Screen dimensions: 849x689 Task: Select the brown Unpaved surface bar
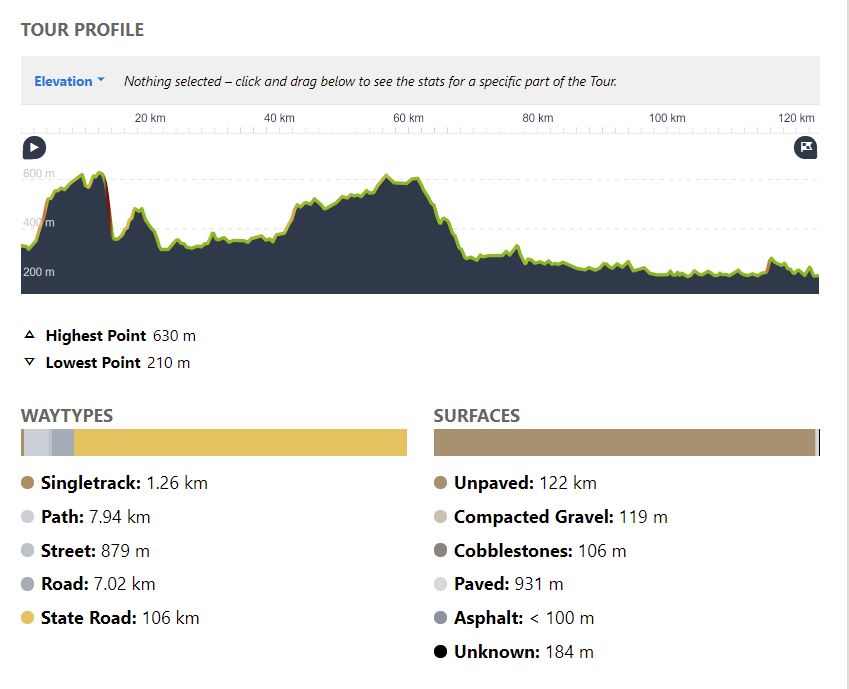click(x=624, y=442)
